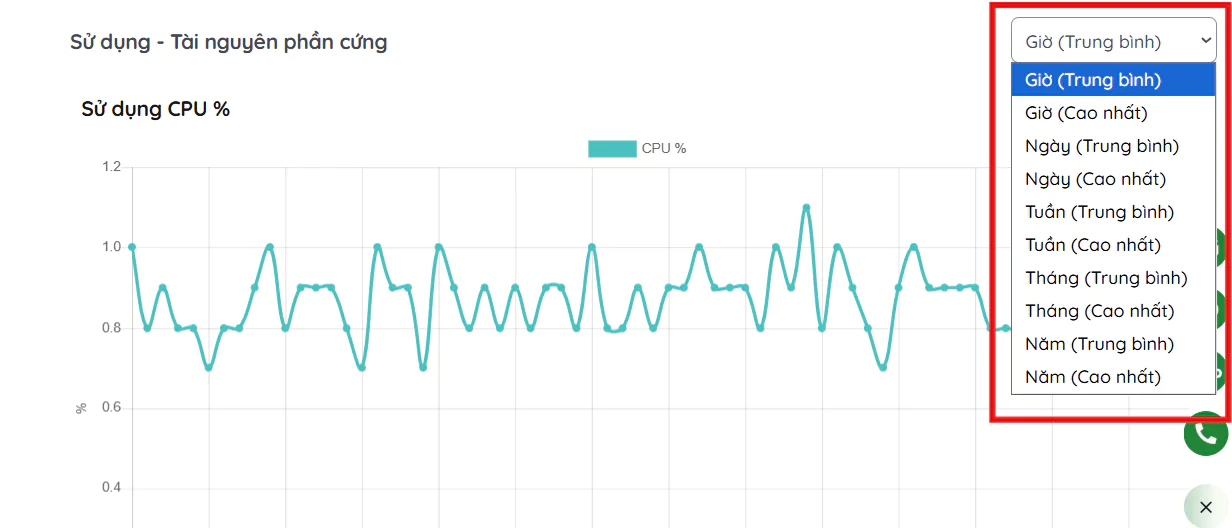
Task: Collapse the time range dropdown box
Action: pyautogui.click(x=1112, y=42)
